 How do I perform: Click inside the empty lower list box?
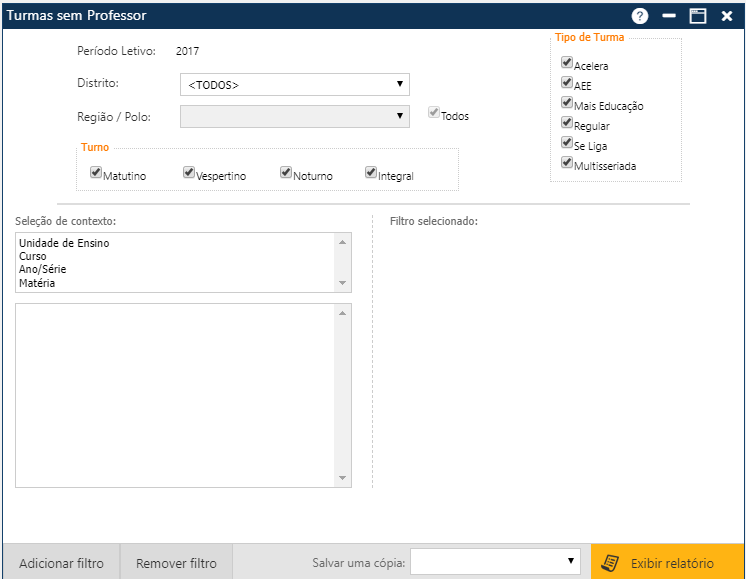(x=176, y=395)
